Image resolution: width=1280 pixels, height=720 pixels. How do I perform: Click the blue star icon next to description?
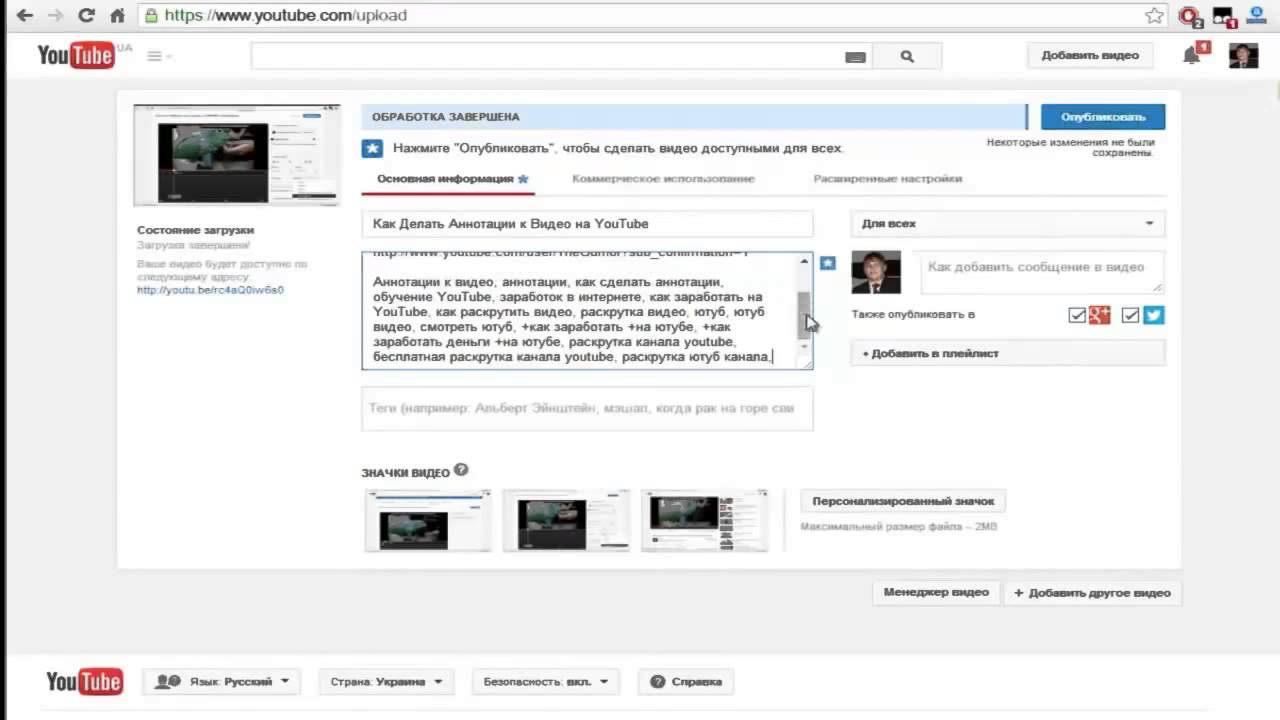pos(827,263)
